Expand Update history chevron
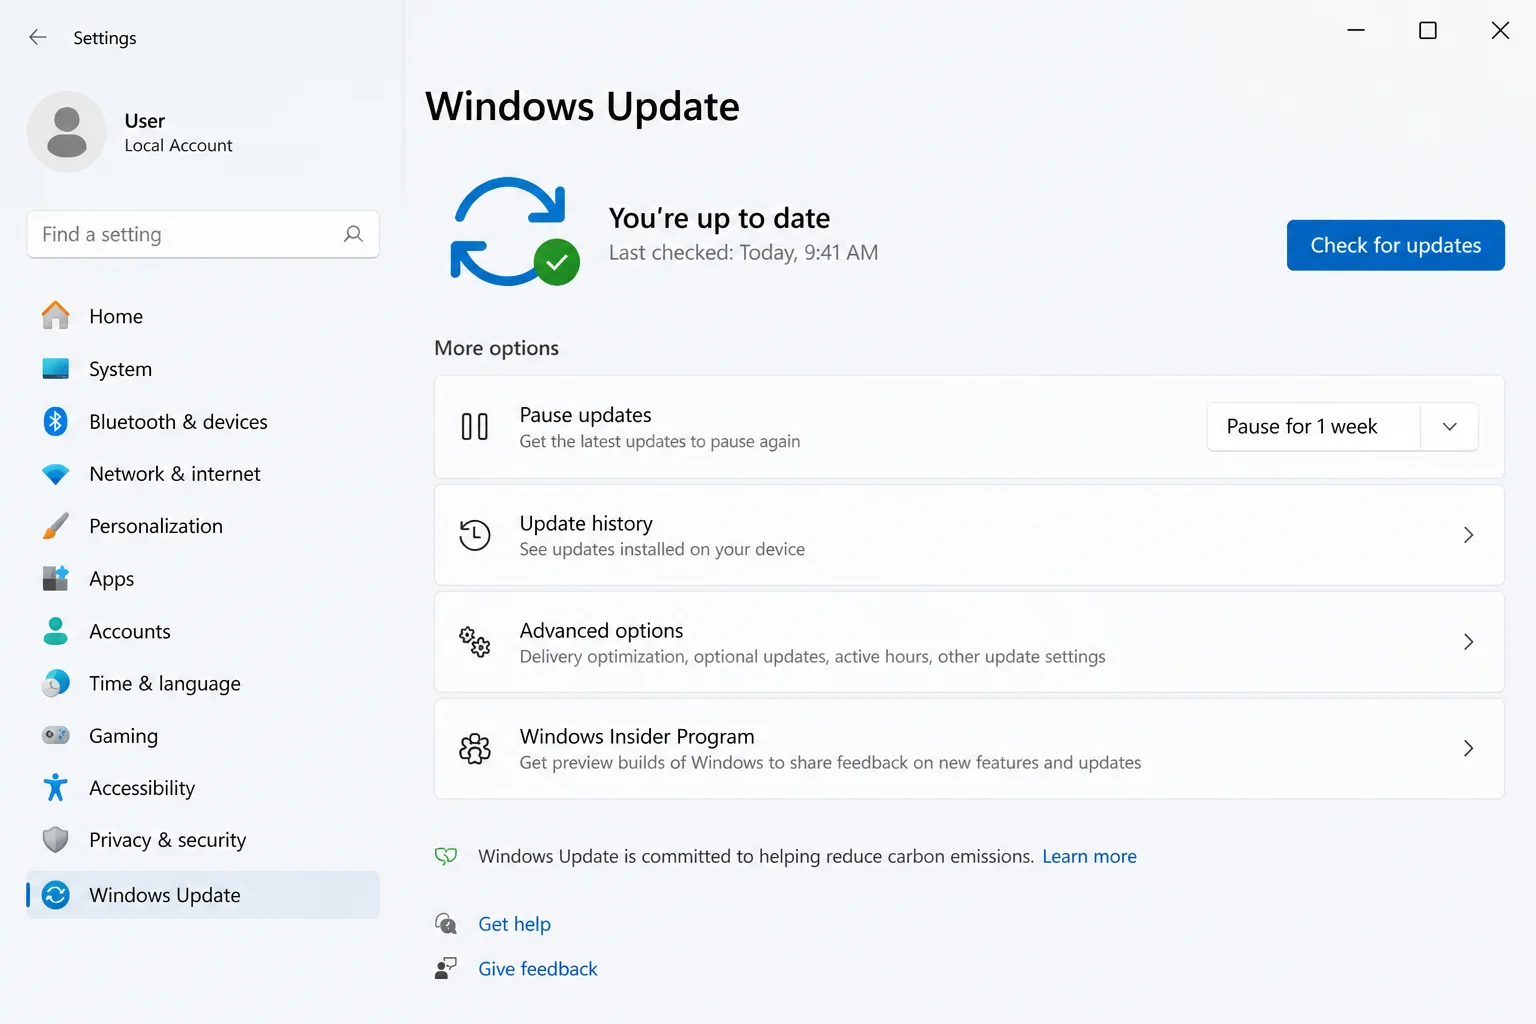This screenshot has width=1536, height=1024. (1468, 535)
